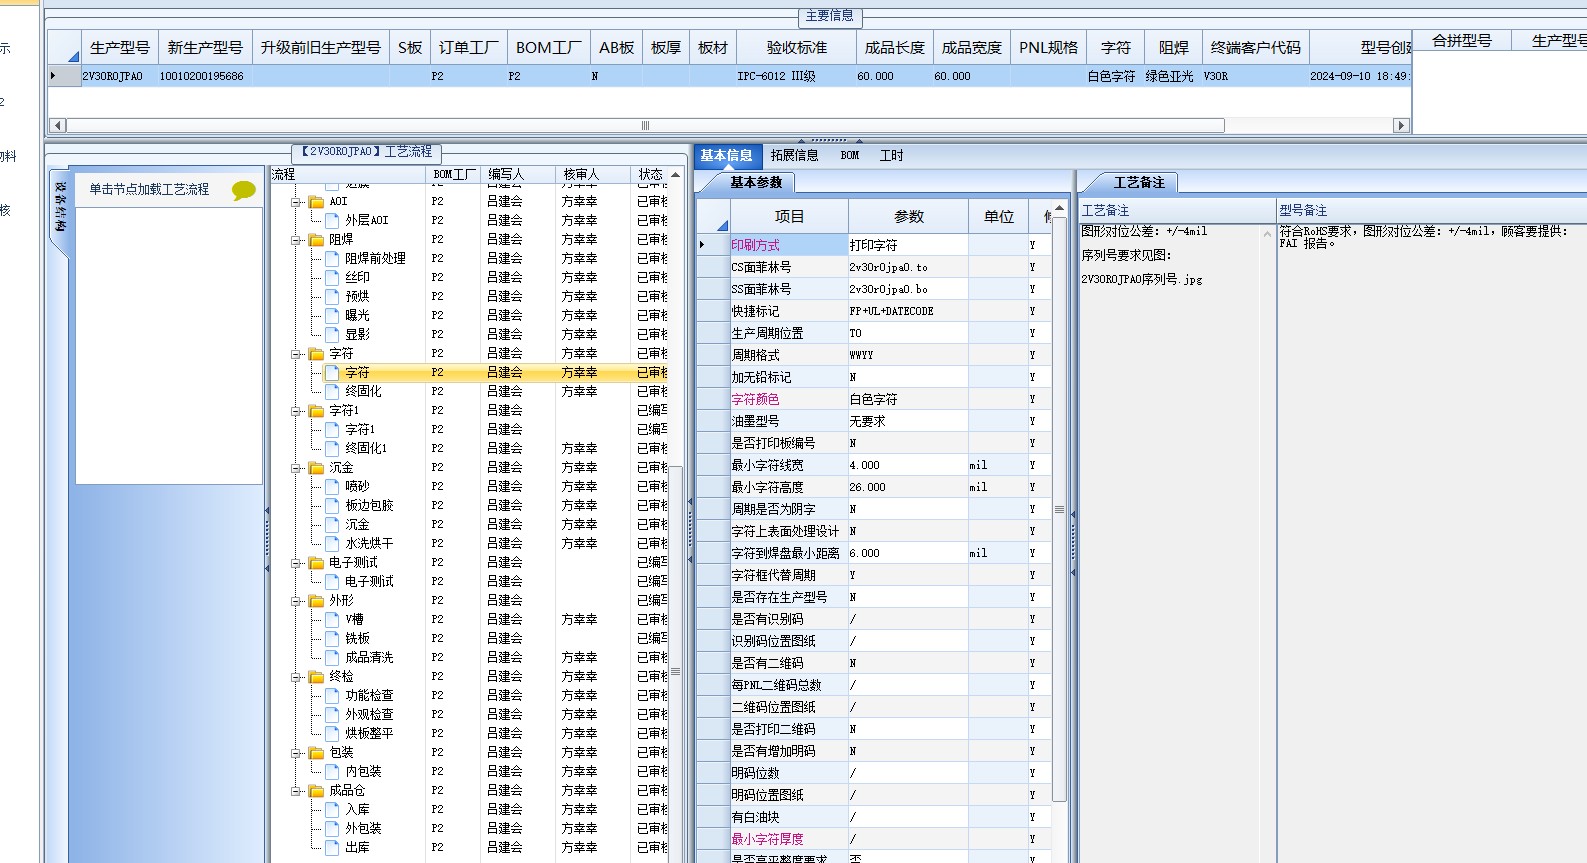Select the 基本参数 sub-tab
1587x863 pixels.
[756, 182]
